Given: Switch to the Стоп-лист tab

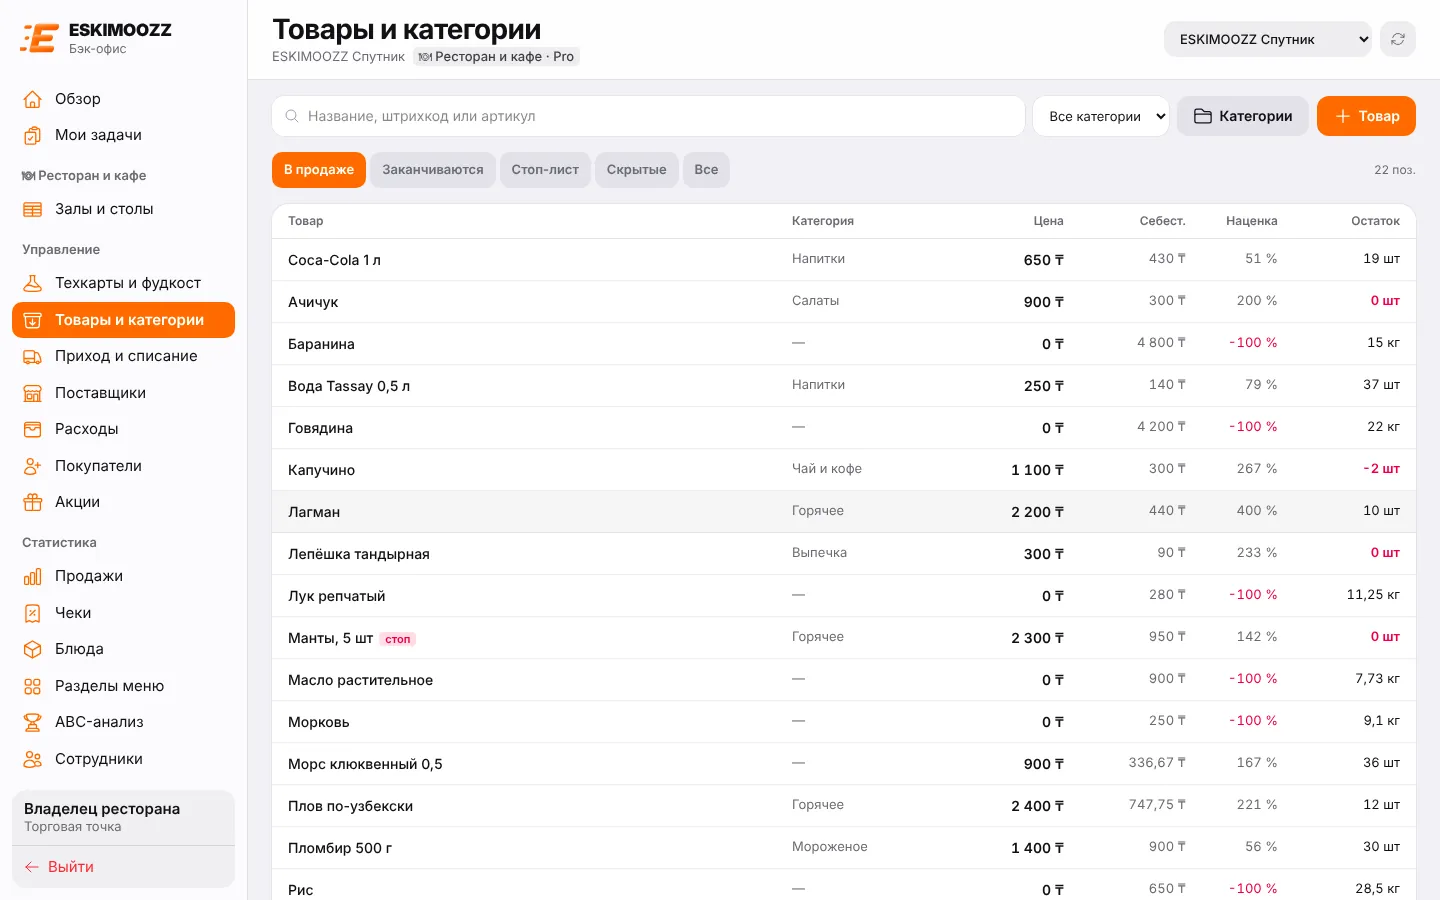Looking at the screenshot, I should click(545, 170).
